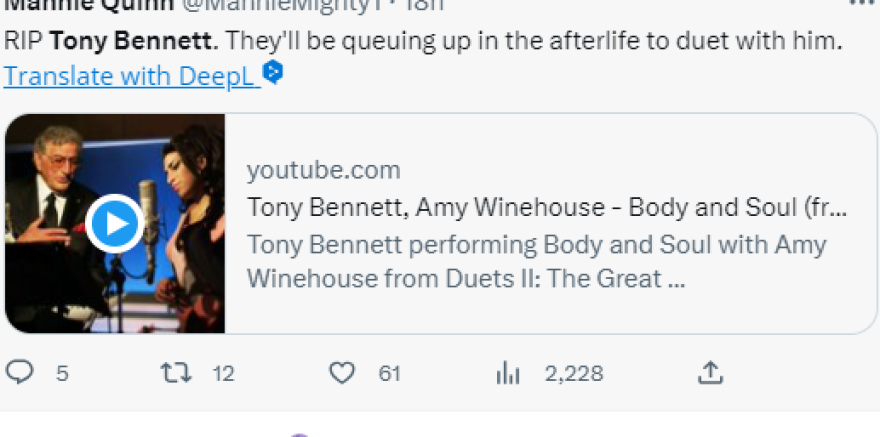Like the tweet with the heart icon
Image resolution: width=880 pixels, height=437 pixels.
click(342, 373)
